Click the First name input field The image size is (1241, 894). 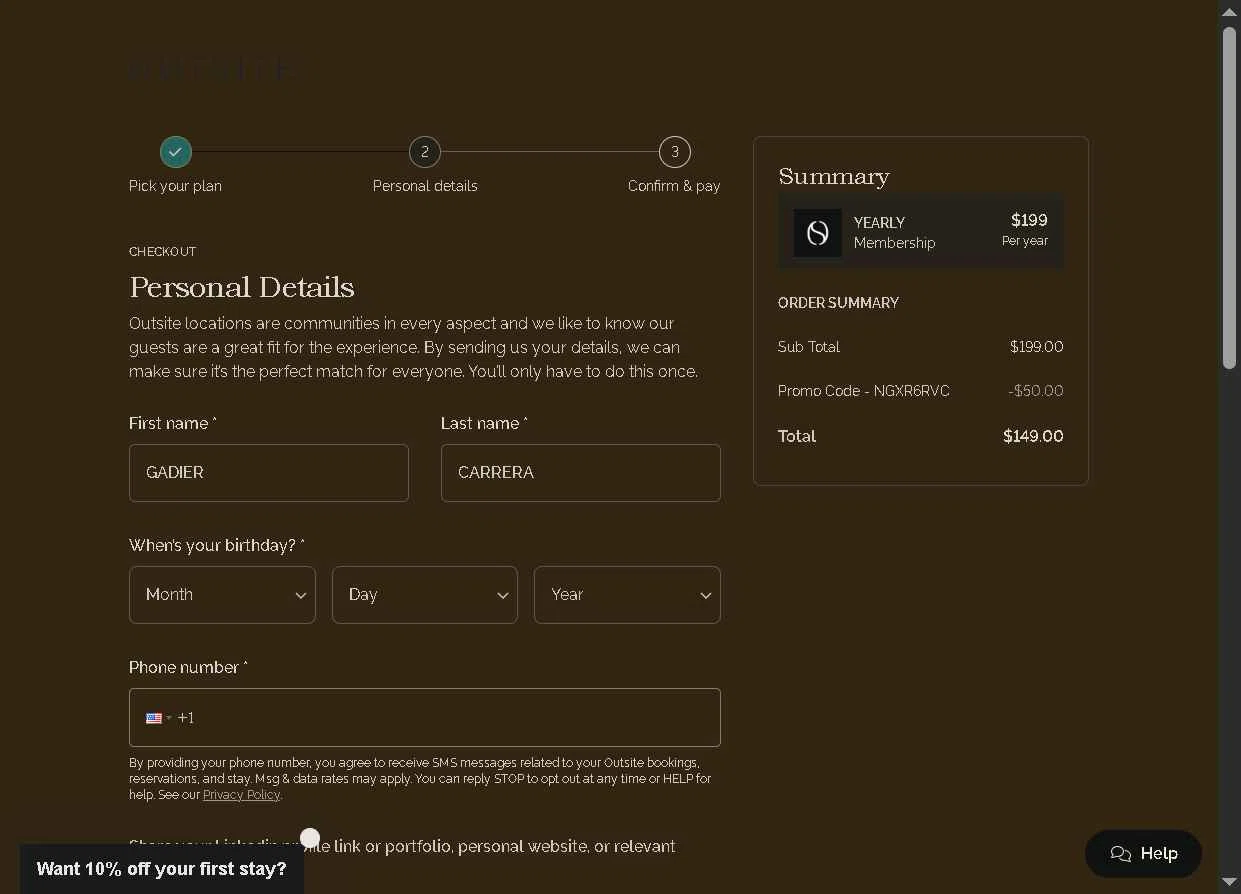pyautogui.click(x=269, y=473)
